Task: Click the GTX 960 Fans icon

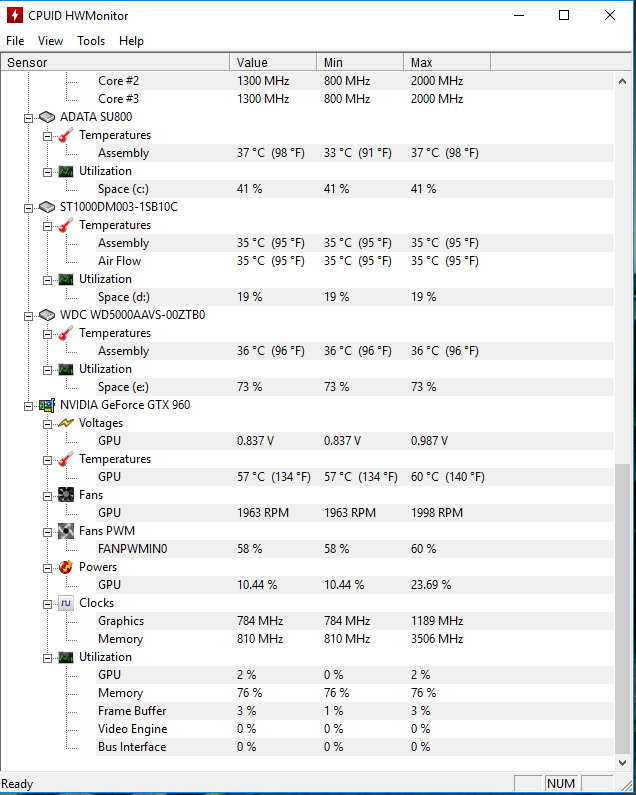Action: (65, 495)
